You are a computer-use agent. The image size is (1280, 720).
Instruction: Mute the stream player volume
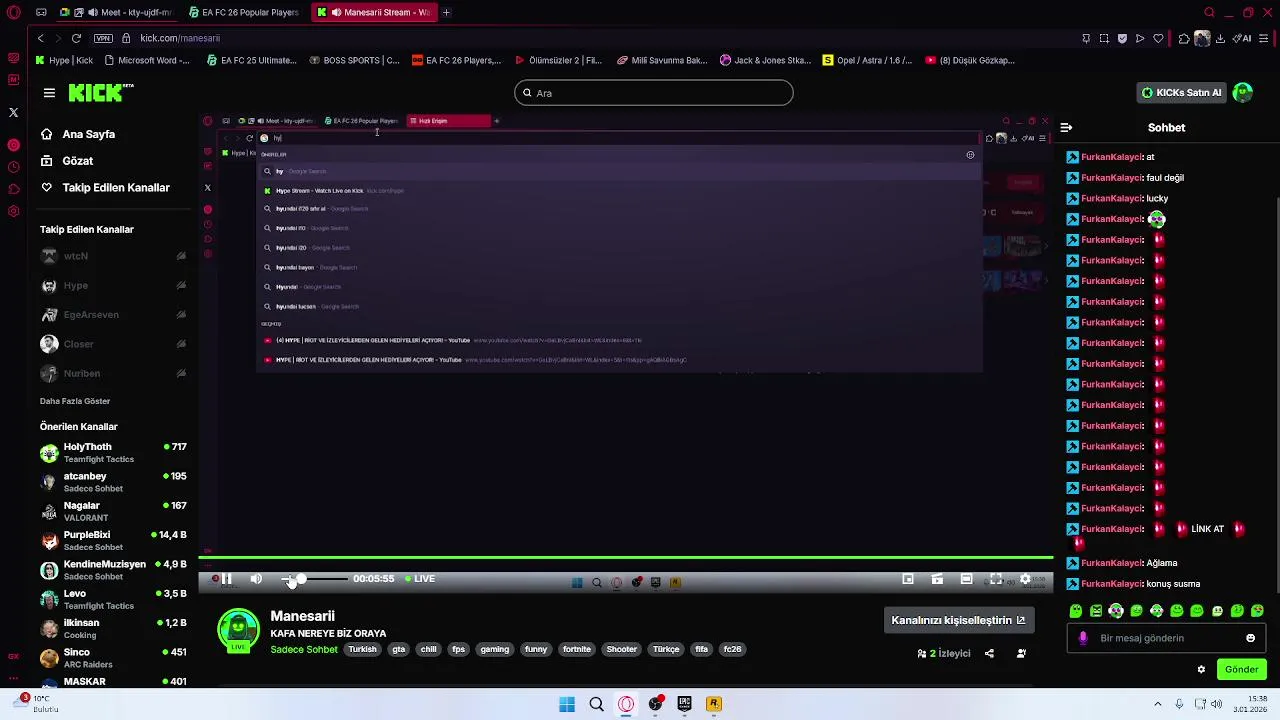click(256, 579)
